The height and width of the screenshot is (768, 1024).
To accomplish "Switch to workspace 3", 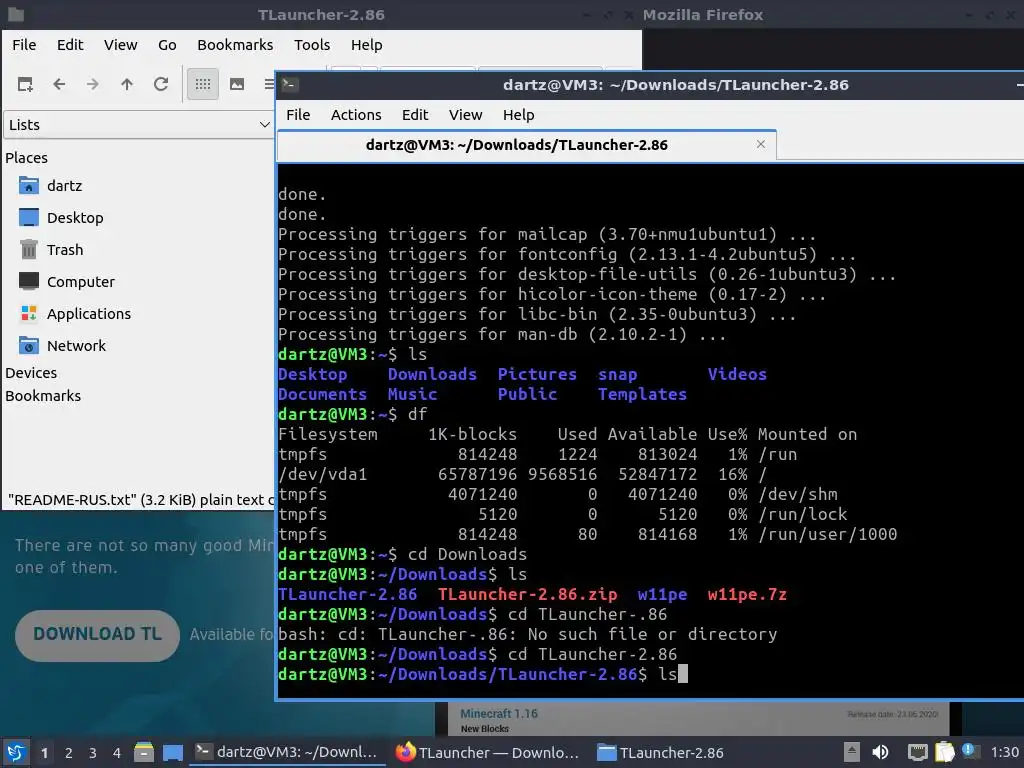I will pos(93,753).
